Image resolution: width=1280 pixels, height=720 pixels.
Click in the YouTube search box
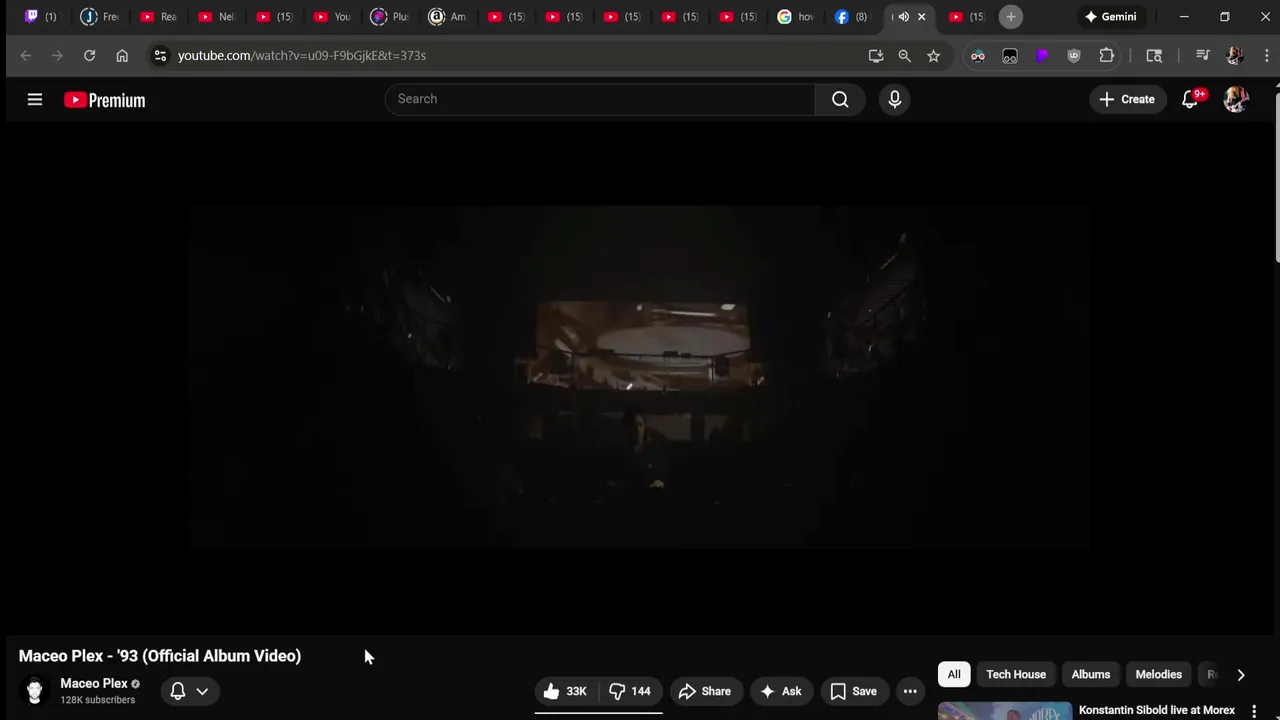600,99
